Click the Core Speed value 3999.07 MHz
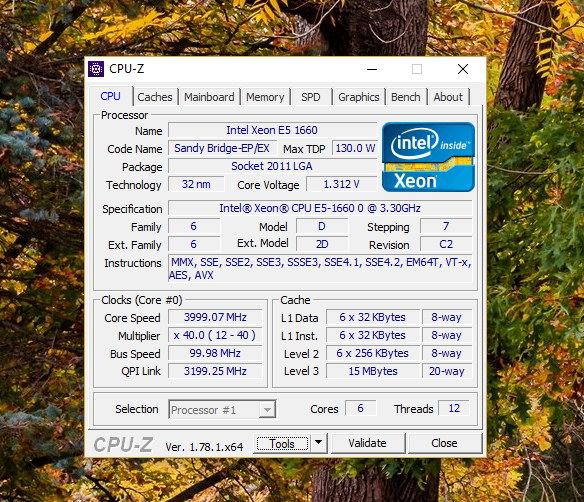Screen dimensions: 584x502 pos(215,317)
